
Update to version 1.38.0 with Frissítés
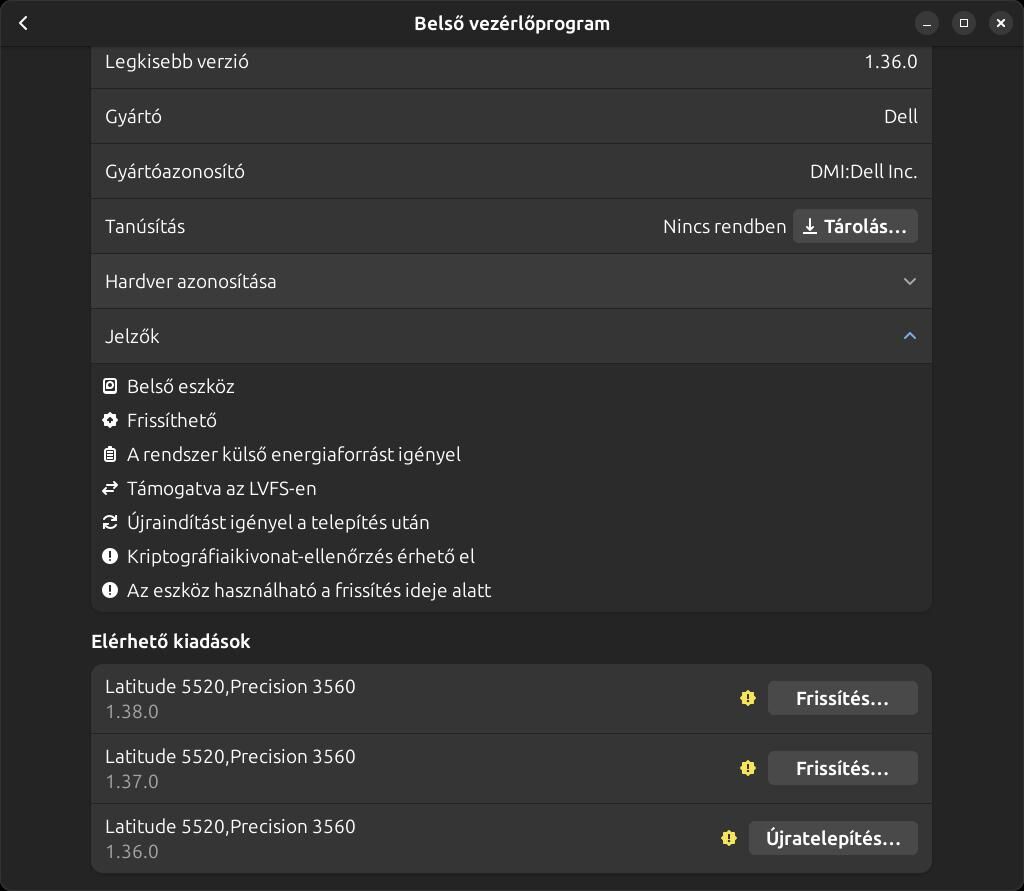click(842, 699)
